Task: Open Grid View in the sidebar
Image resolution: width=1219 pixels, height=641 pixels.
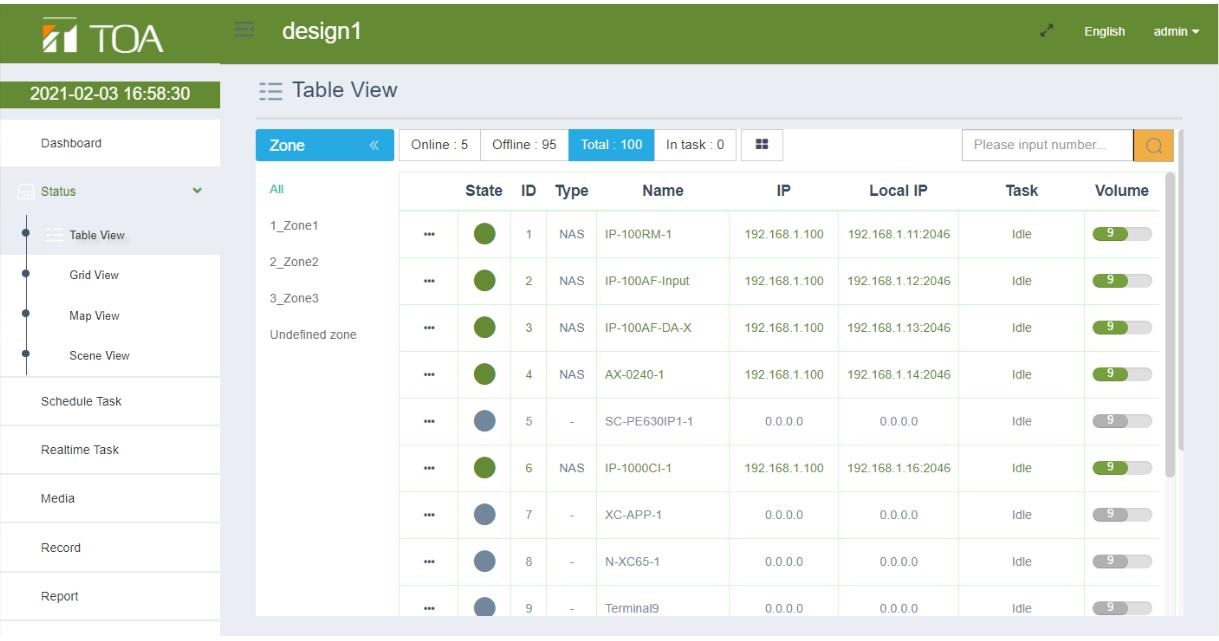Action: point(94,275)
